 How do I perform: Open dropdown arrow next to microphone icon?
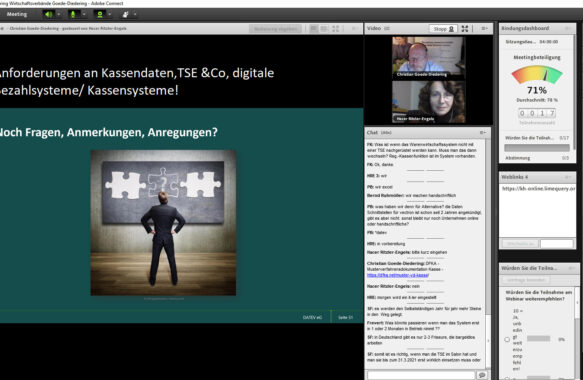click(x=84, y=14)
